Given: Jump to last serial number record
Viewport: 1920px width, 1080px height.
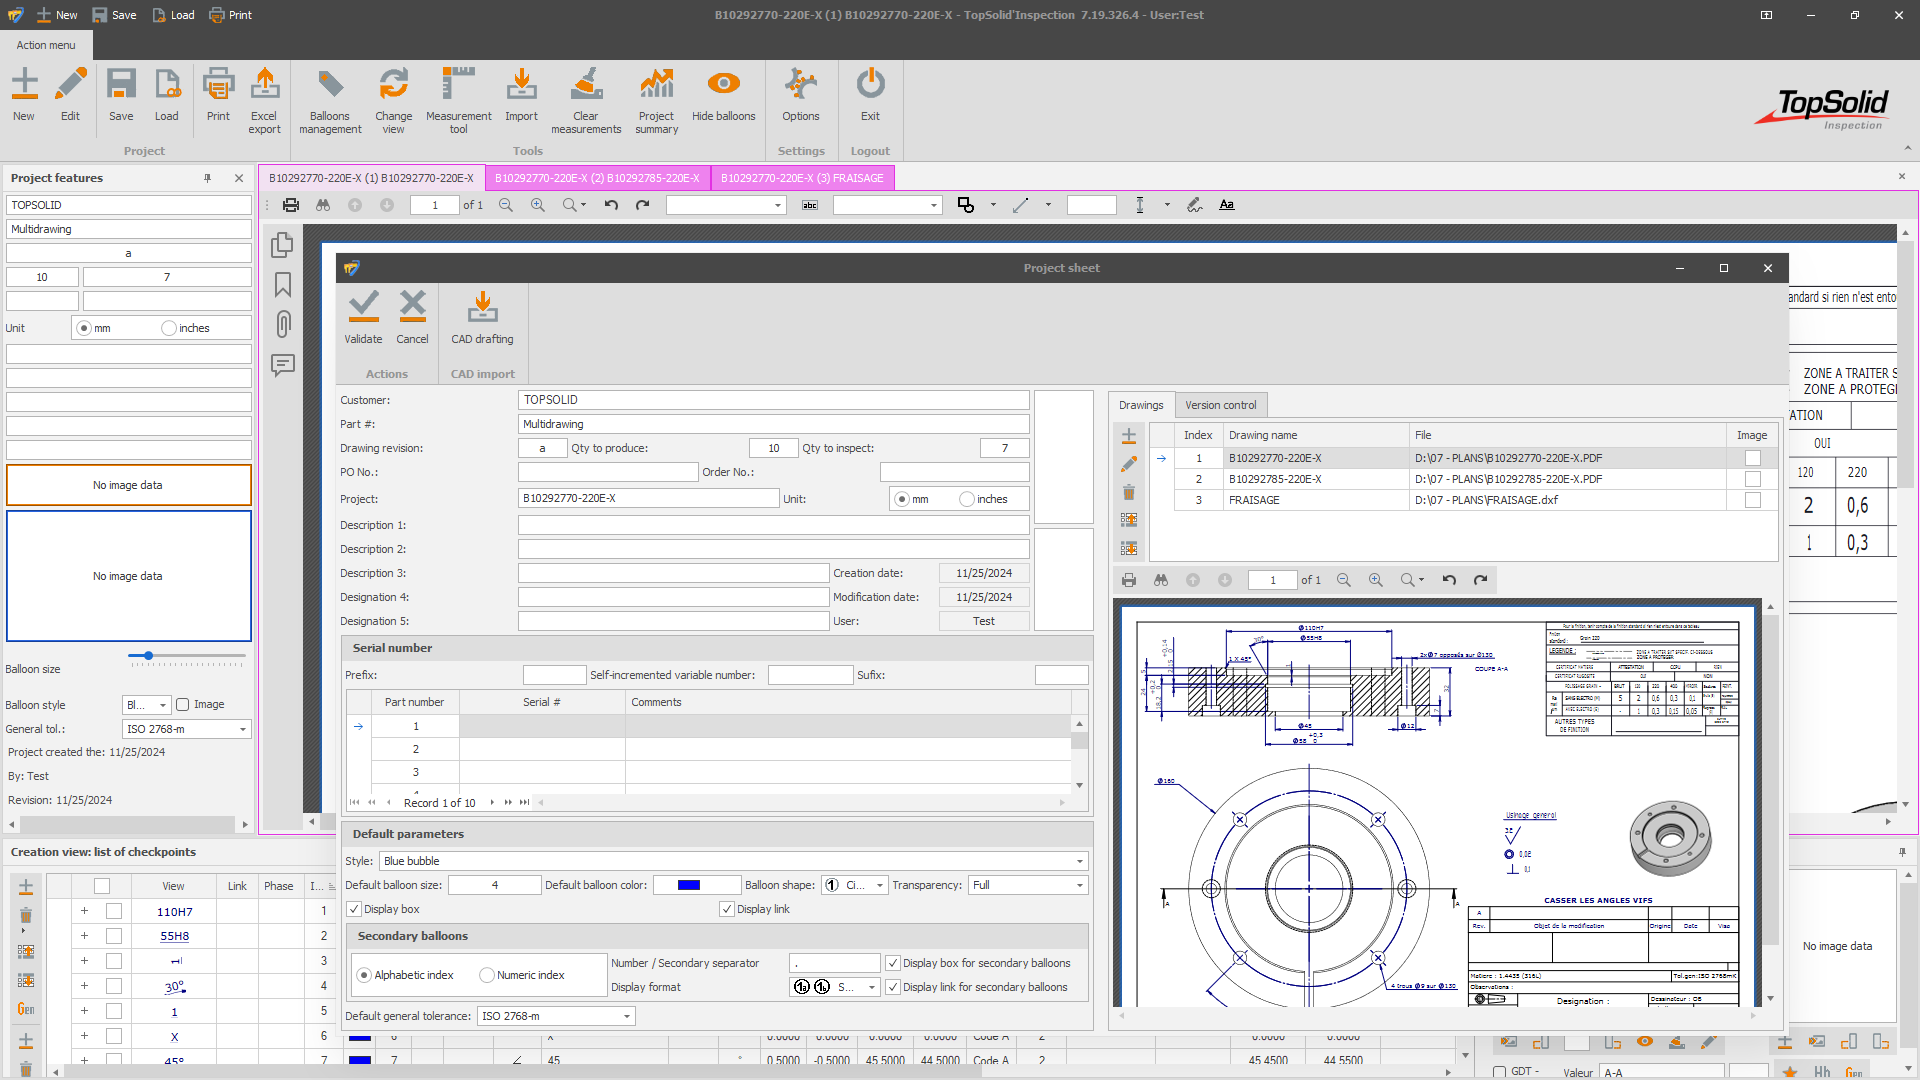Looking at the screenshot, I should (524, 803).
